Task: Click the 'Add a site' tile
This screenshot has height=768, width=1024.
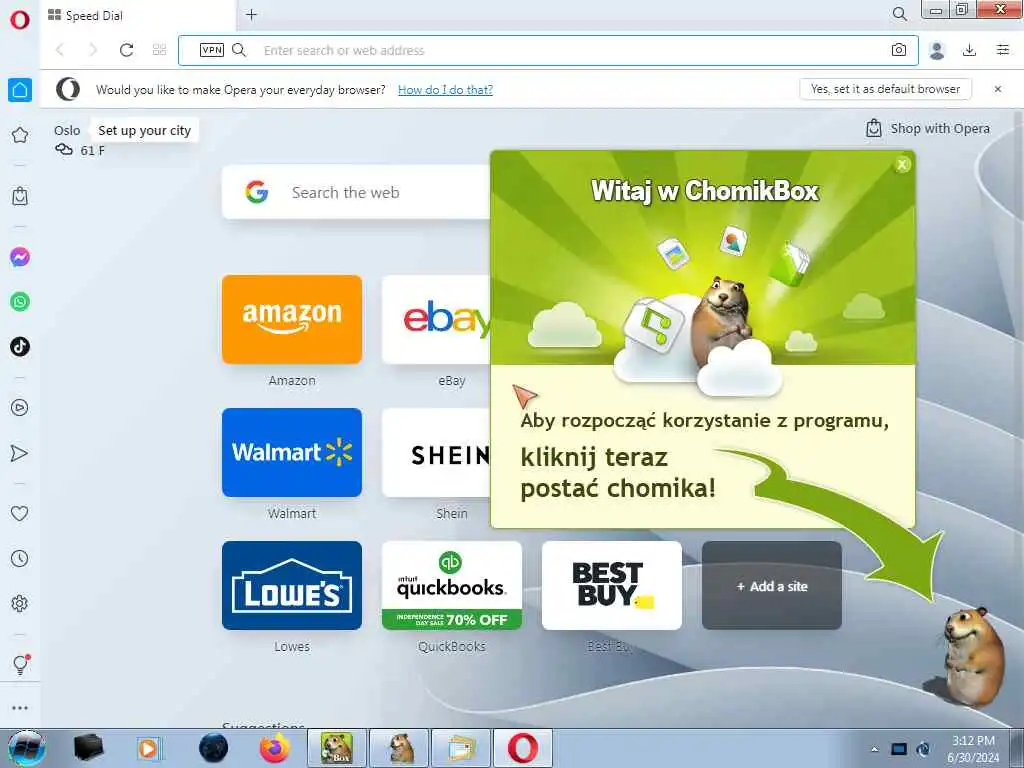Action: tap(772, 585)
